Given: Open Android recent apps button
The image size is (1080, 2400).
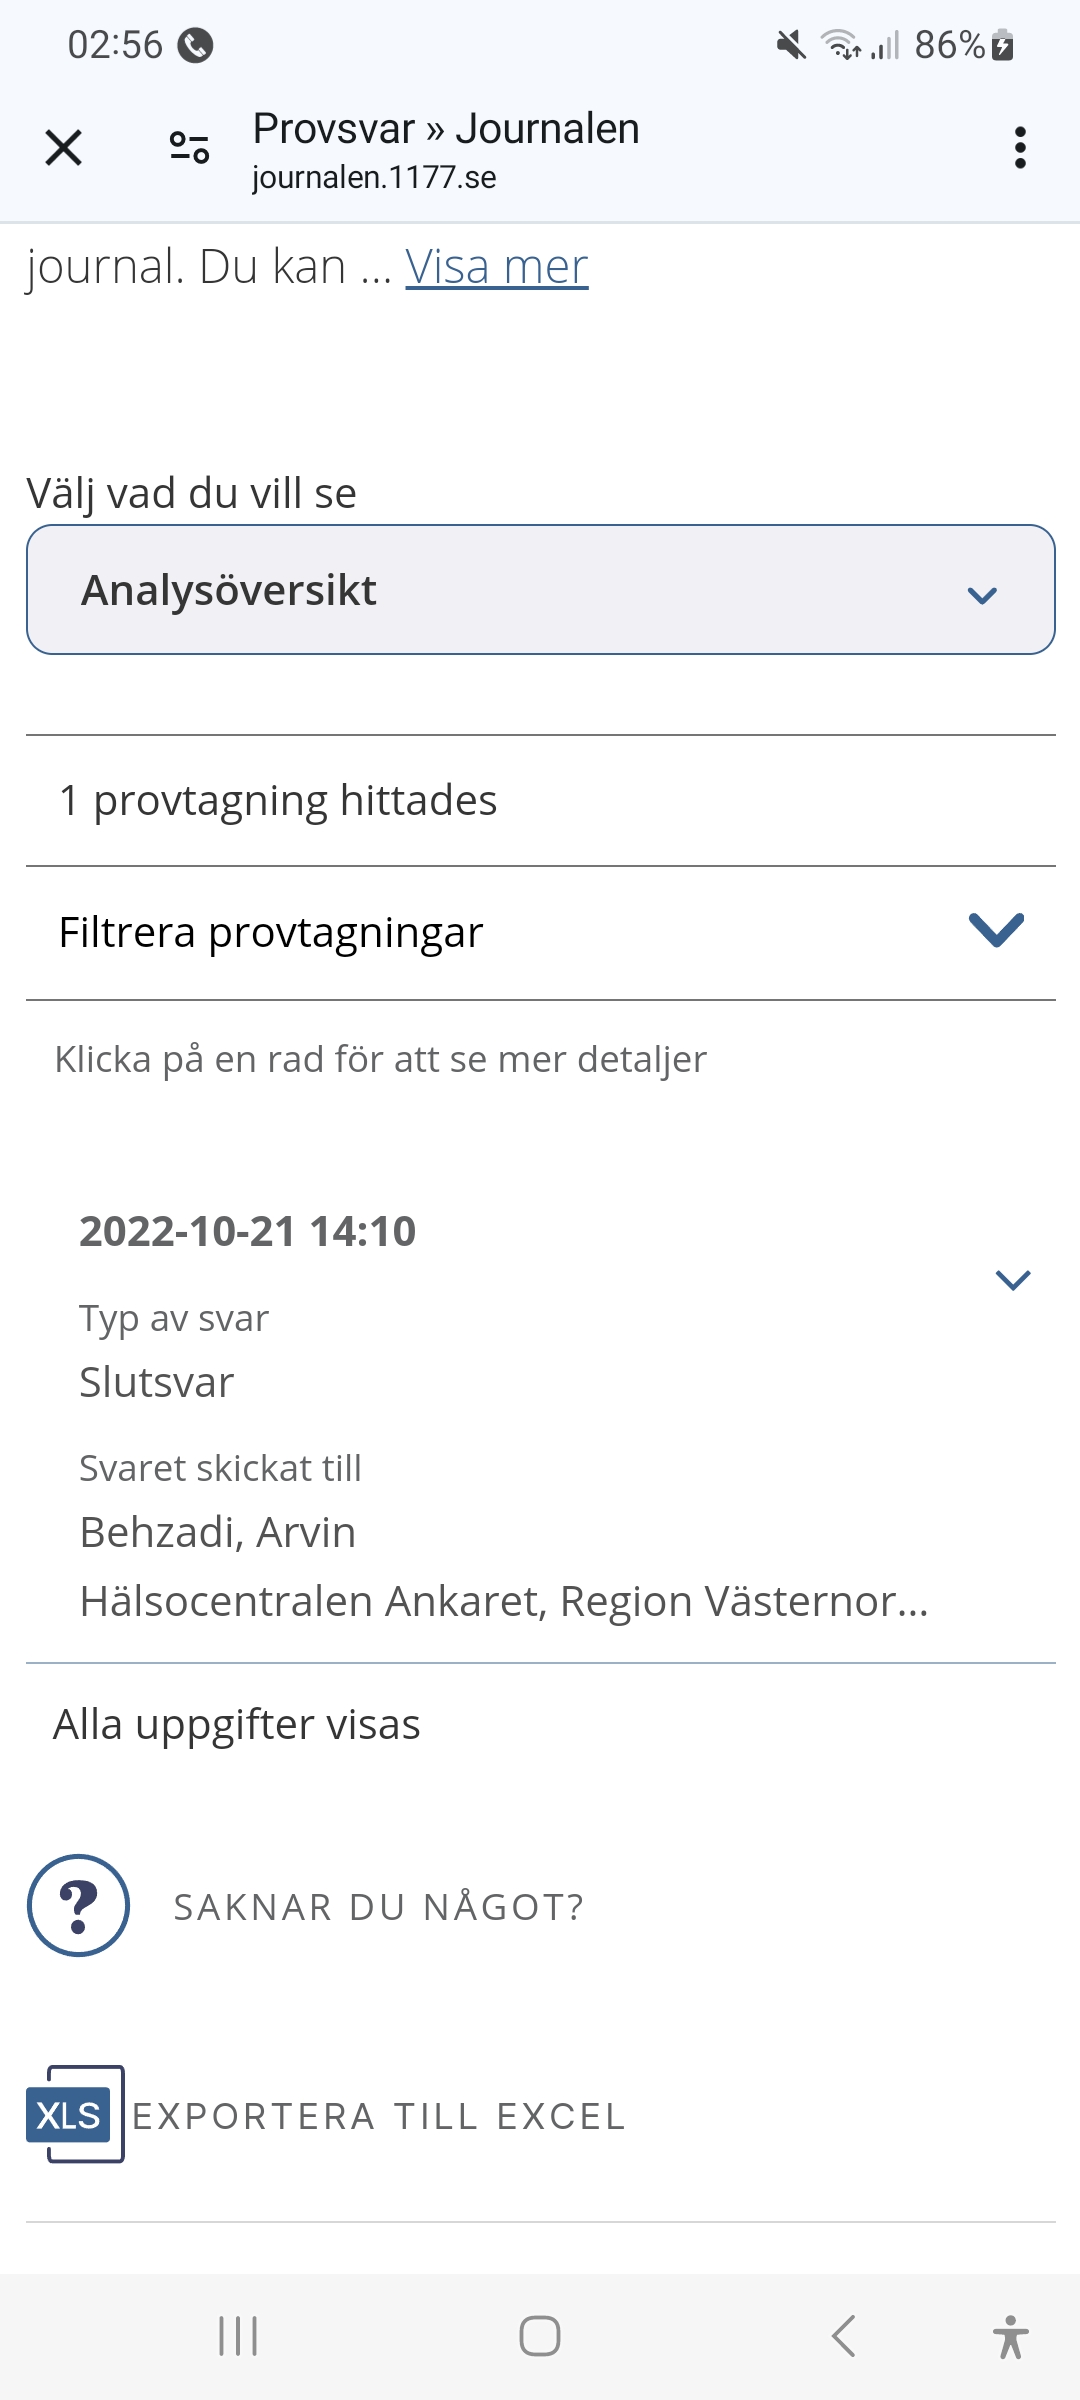Looking at the screenshot, I should [x=238, y=2336].
